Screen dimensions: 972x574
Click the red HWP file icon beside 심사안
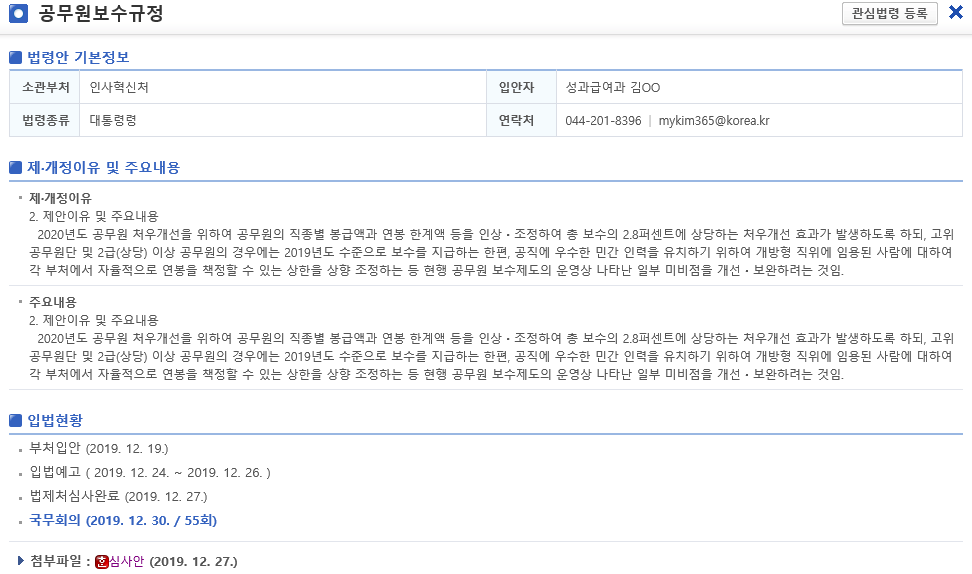pos(102,562)
